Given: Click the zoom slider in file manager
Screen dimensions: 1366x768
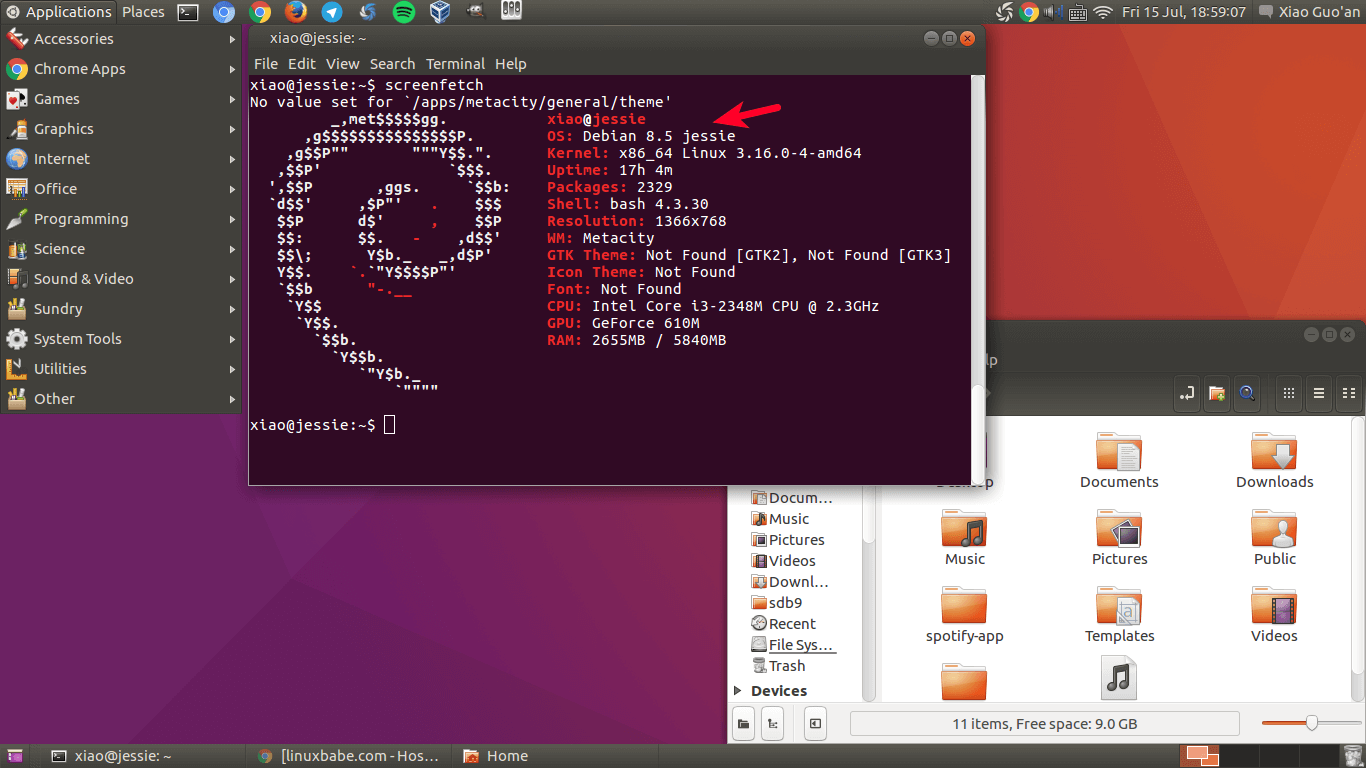Looking at the screenshot, I should (x=1311, y=723).
